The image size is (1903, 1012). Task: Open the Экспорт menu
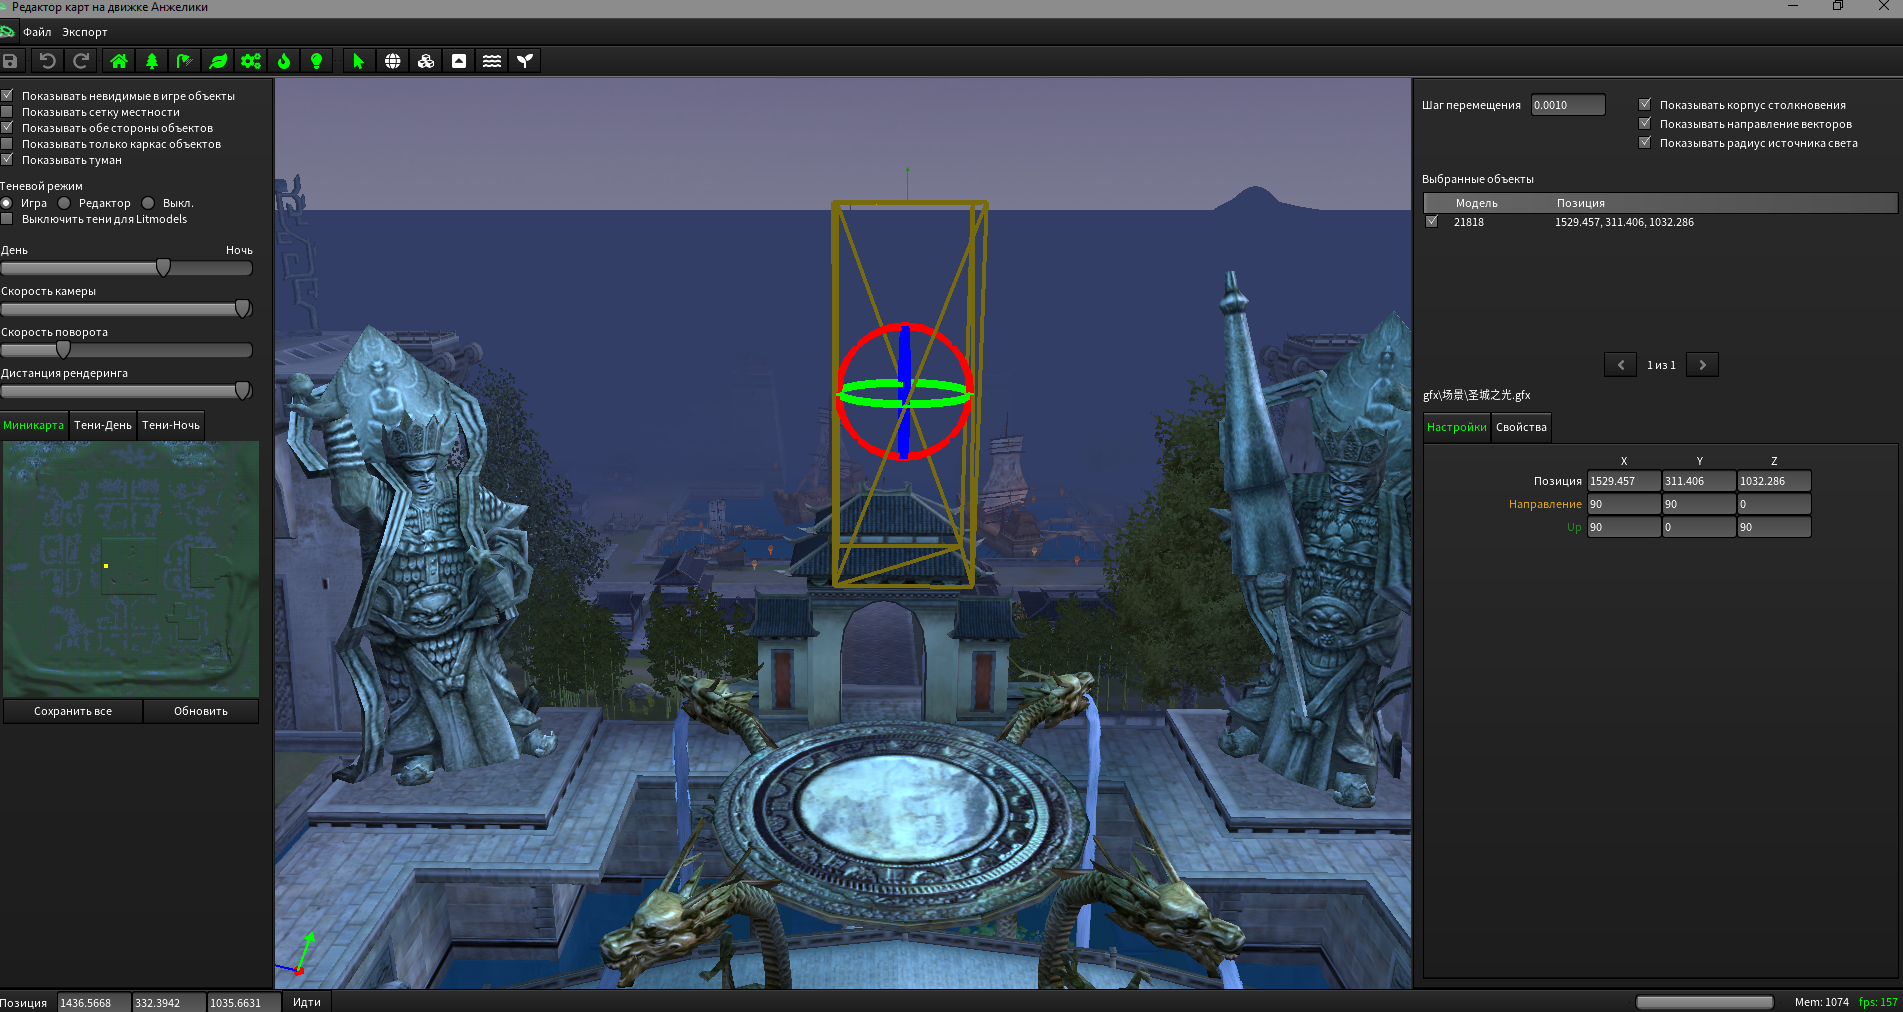85,32
